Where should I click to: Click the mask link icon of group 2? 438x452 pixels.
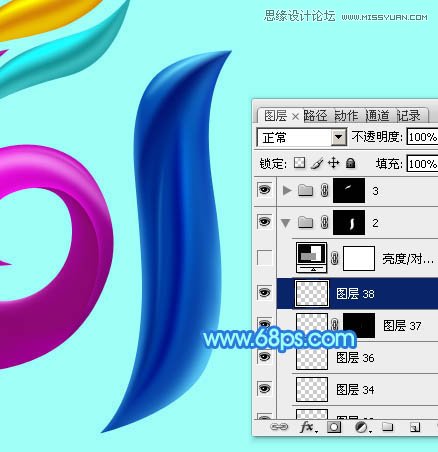325,222
